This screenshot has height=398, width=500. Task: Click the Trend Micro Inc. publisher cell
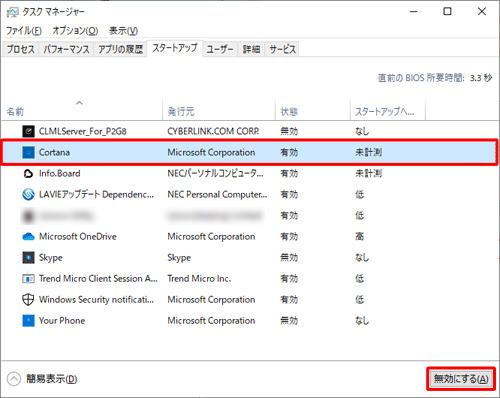pos(199,279)
